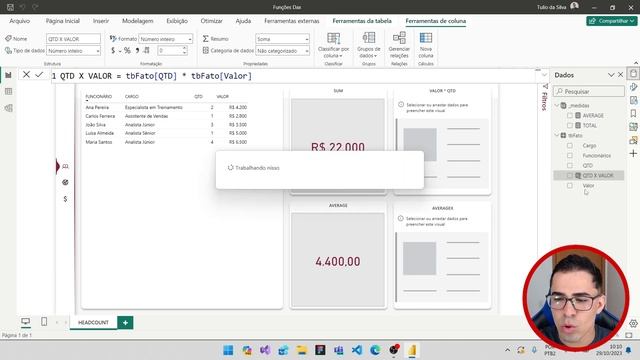The image size is (640, 360).
Task: Click the decimal places icon in Formatação
Action: pyautogui.click(x=147, y=50)
